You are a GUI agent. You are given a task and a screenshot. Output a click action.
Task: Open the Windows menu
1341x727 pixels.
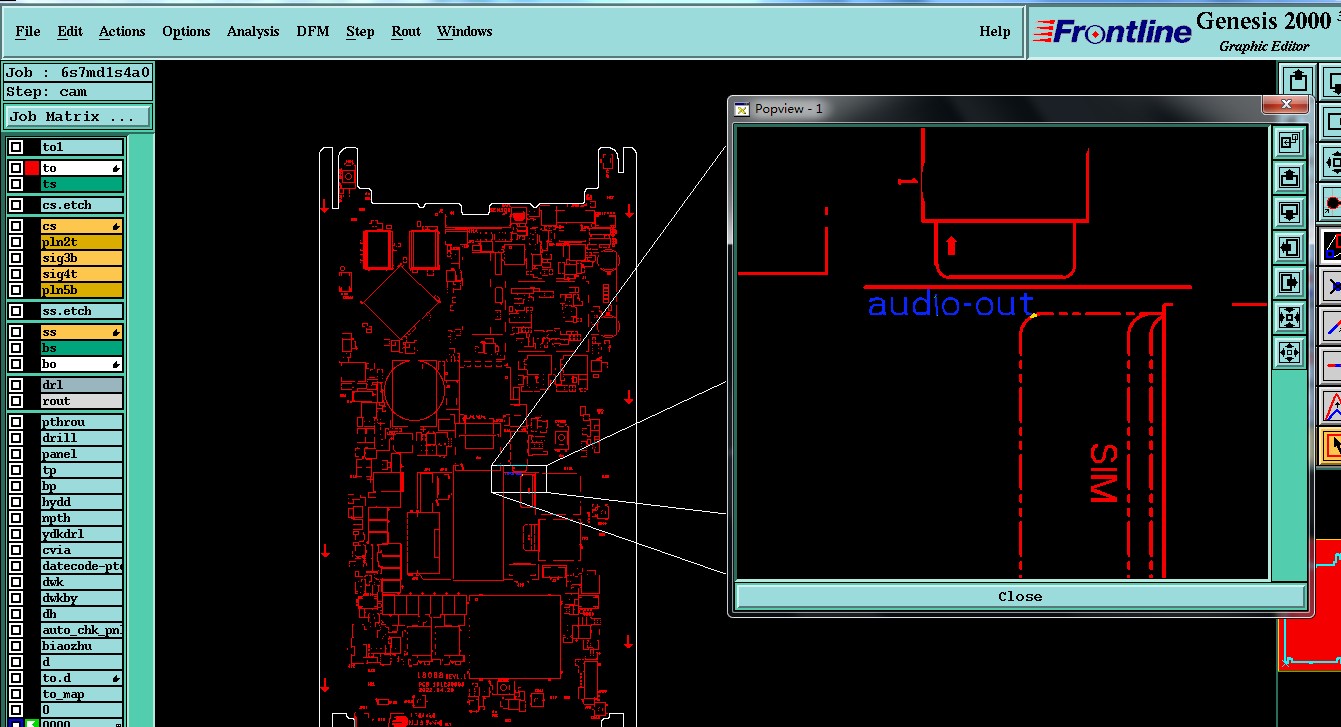tap(464, 31)
